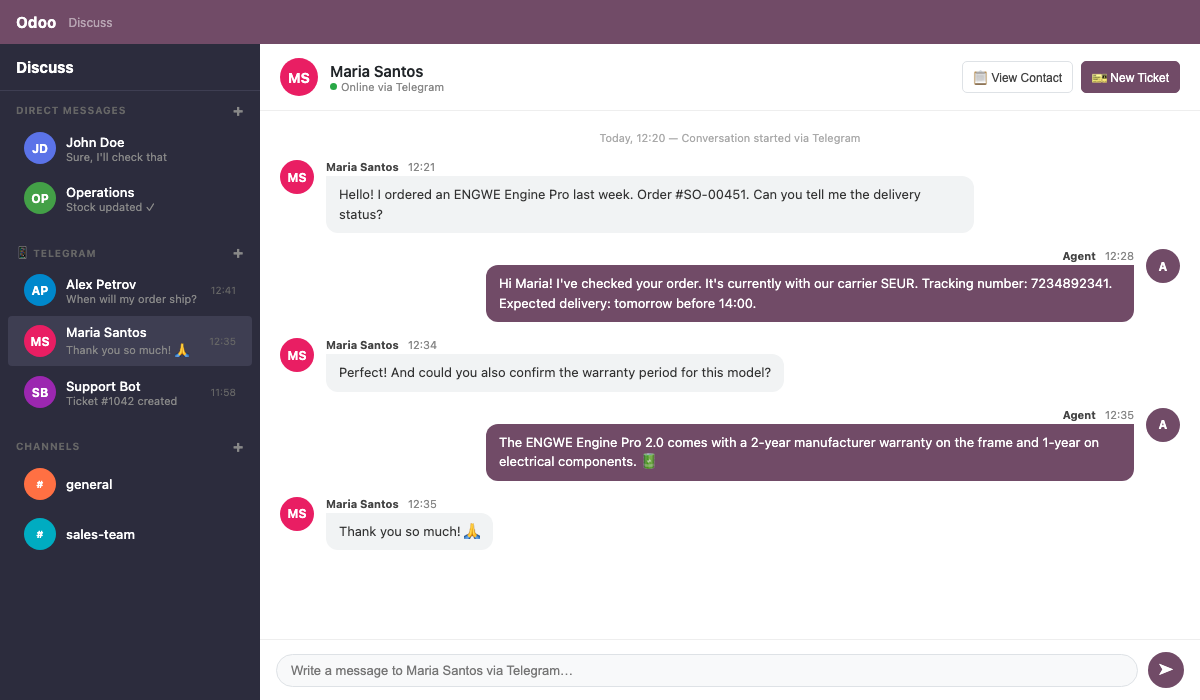The width and height of the screenshot is (1200, 700).
Task: Create a New Ticket
Action: click(1130, 77)
